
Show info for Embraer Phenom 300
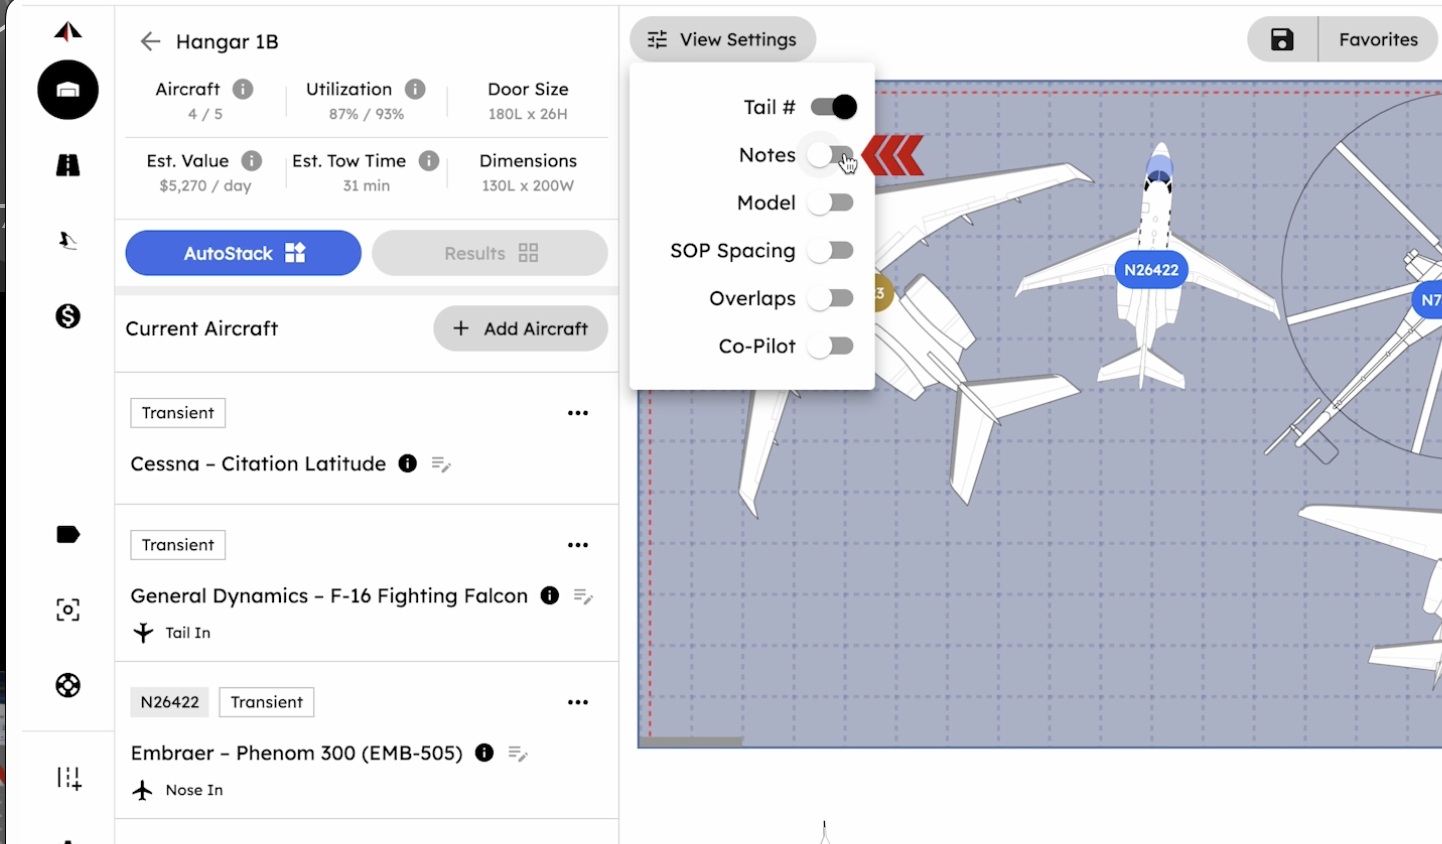[x=485, y=752]
